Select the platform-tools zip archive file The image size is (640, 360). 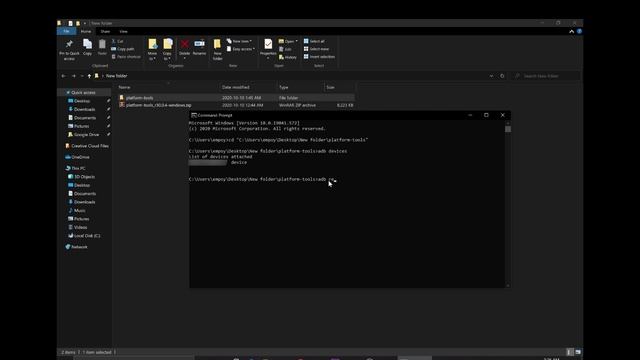236,105
